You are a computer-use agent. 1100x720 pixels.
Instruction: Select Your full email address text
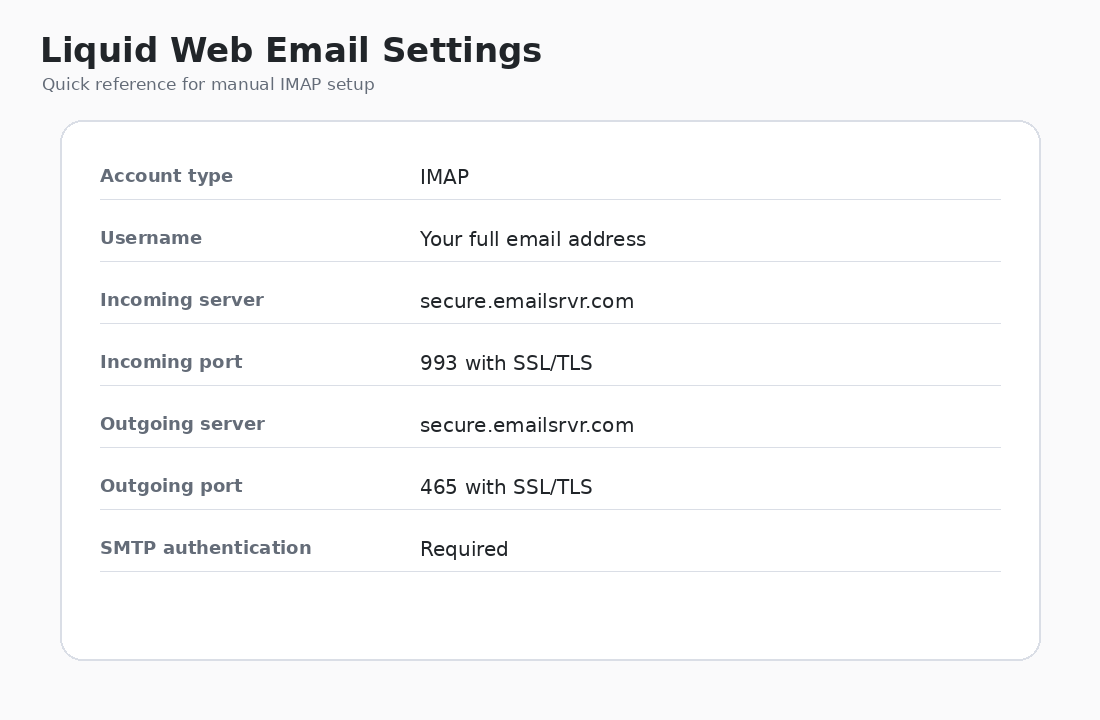pyautogui.click(x=532, y=239)
